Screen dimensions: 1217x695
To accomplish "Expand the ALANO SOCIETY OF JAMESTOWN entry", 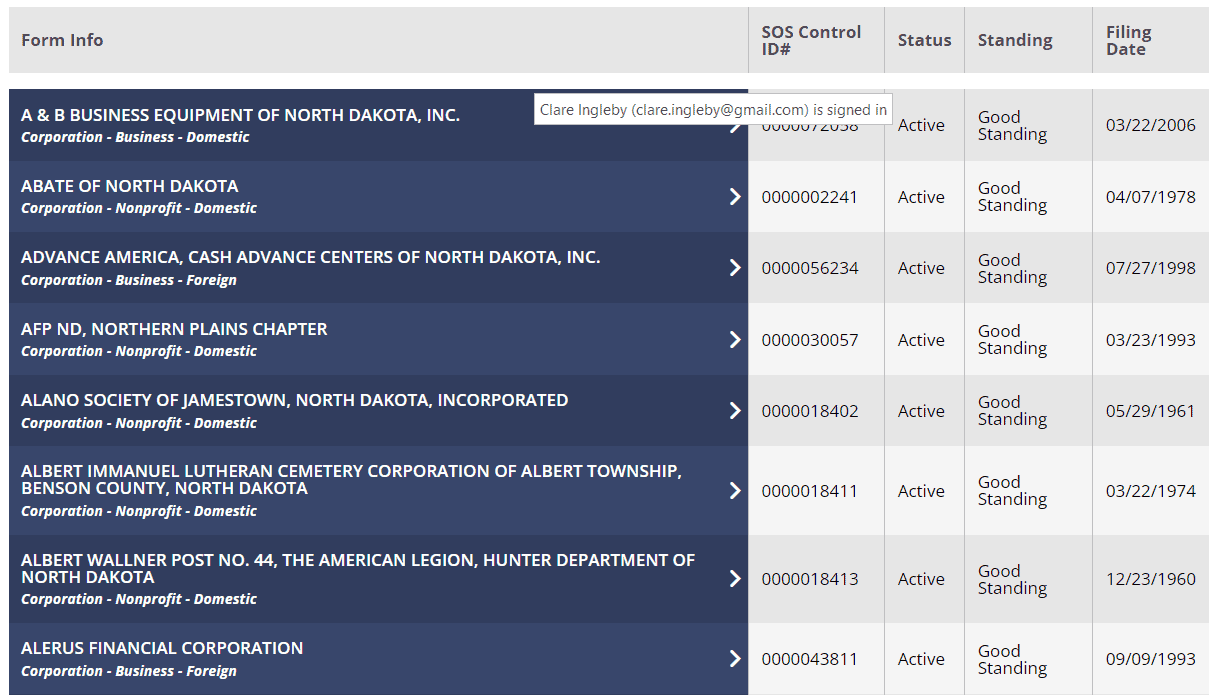I will (735, 410).
